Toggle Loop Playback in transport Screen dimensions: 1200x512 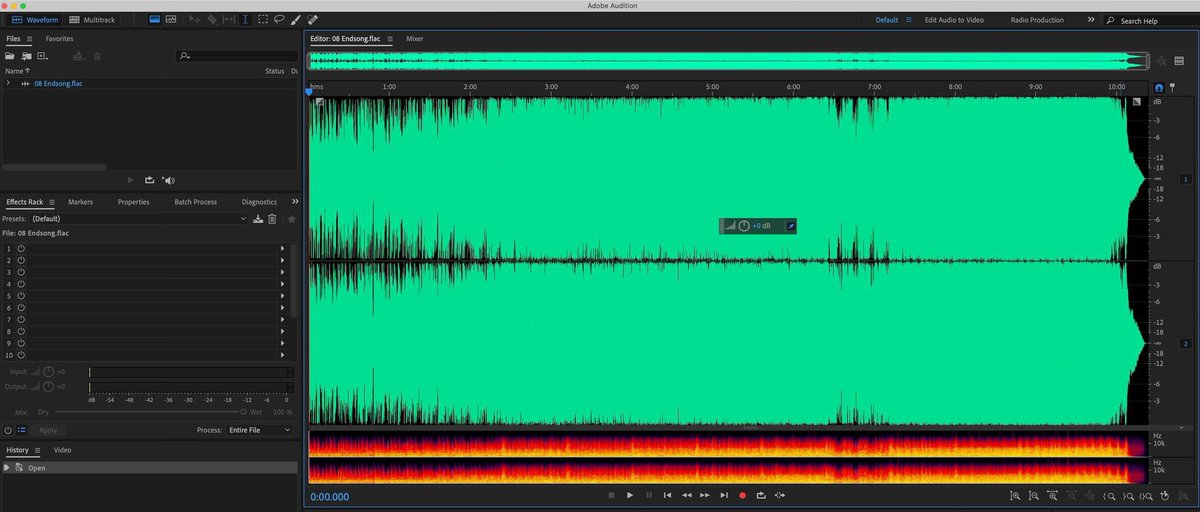[x=761, y=495]
